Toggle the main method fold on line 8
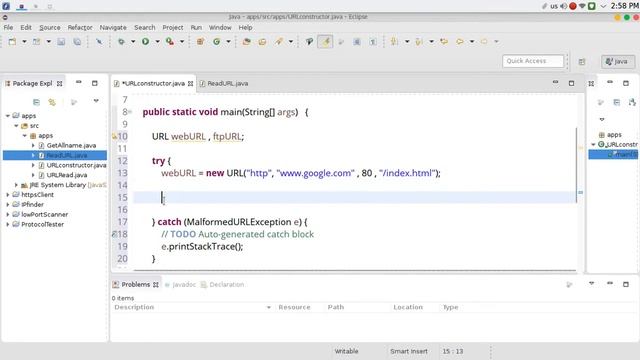The image size is (640, 360). (x=130, y=112)
